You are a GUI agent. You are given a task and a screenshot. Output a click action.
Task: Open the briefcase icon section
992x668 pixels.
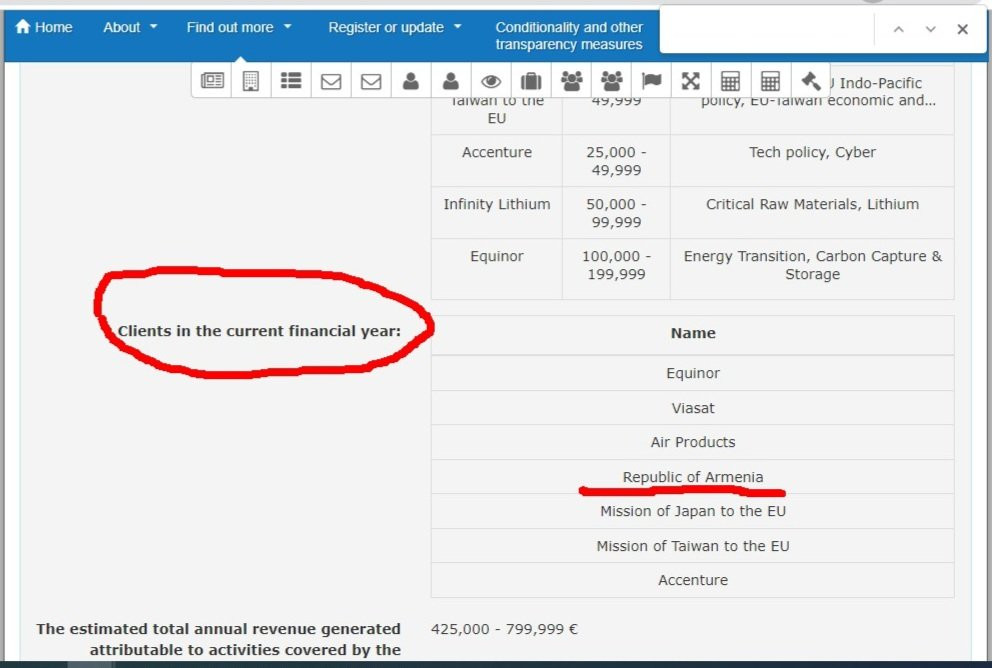(531, 81)
